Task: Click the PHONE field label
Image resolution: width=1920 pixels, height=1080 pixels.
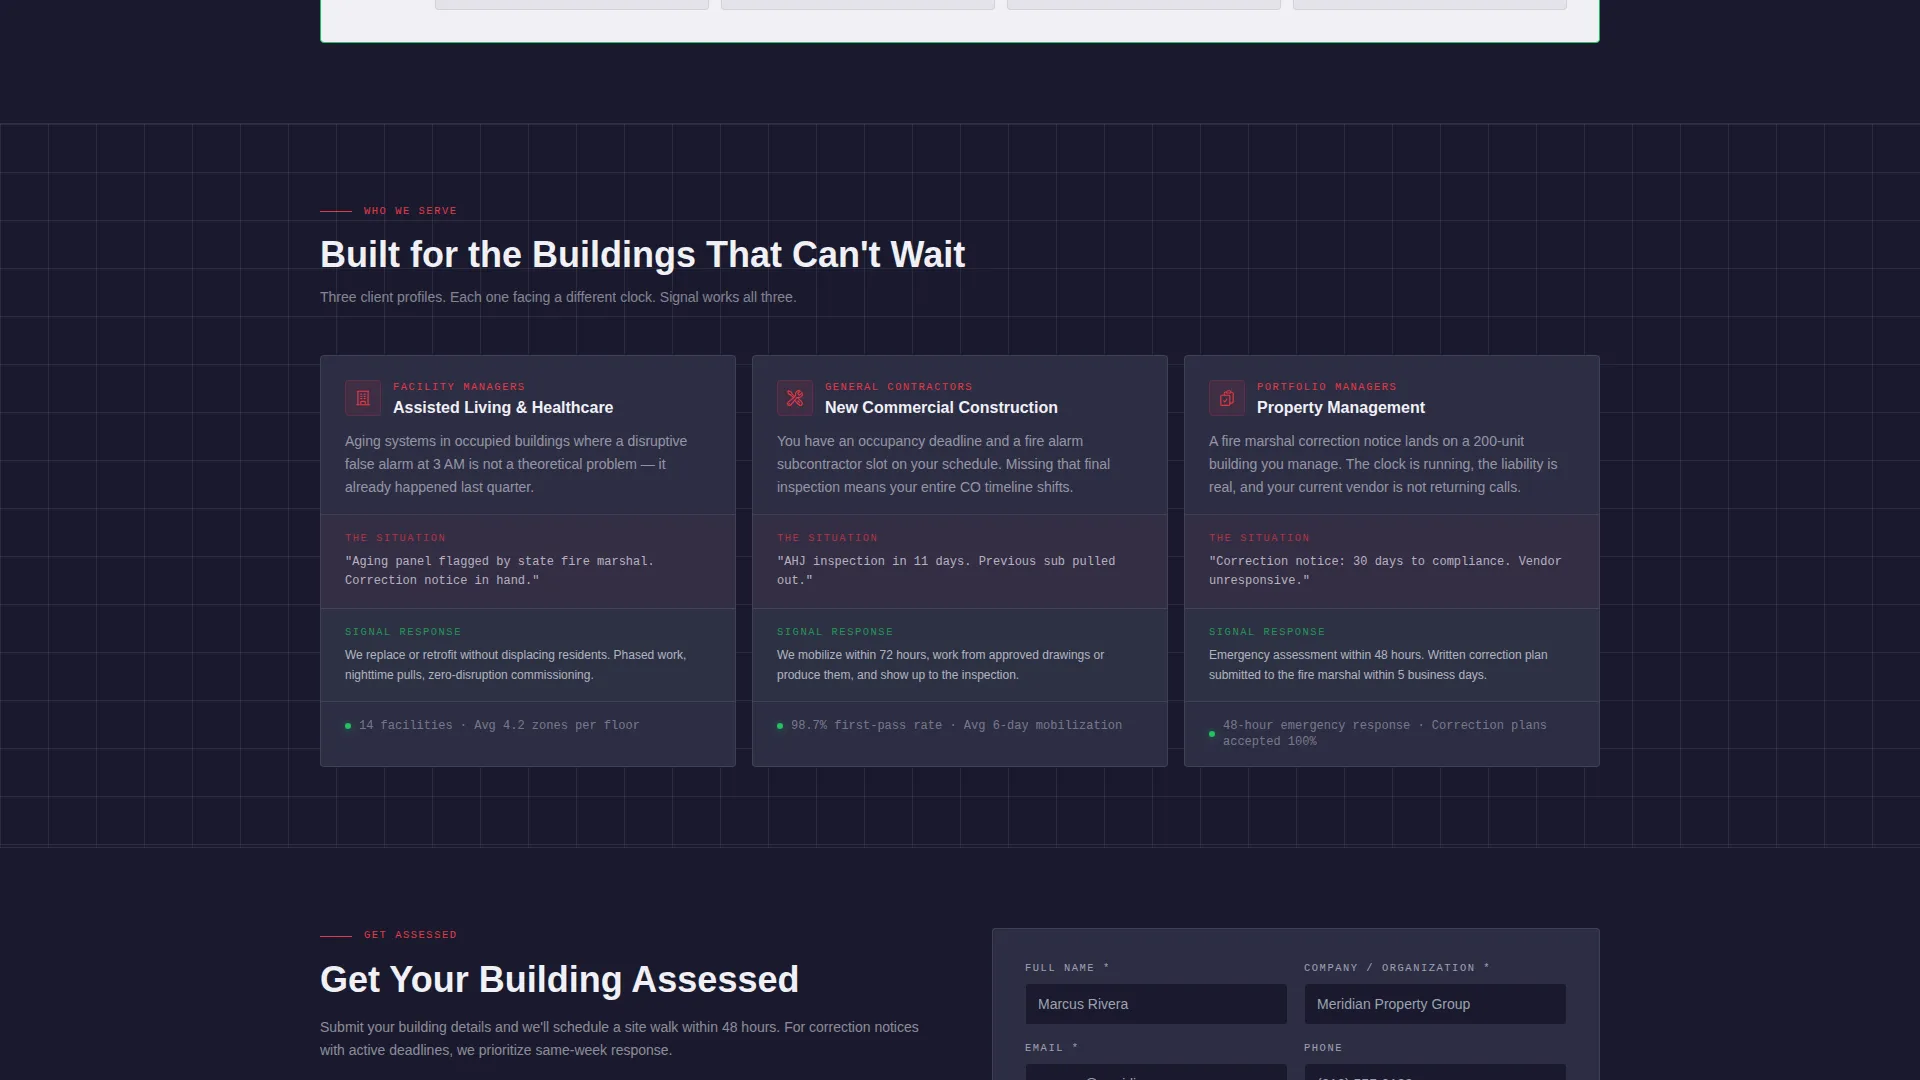Action: (1323, 1048)
